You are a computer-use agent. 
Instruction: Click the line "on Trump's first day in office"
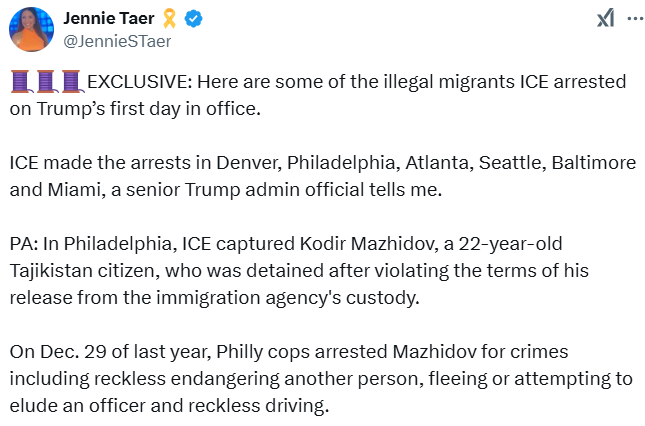click(x=135, y=107)
